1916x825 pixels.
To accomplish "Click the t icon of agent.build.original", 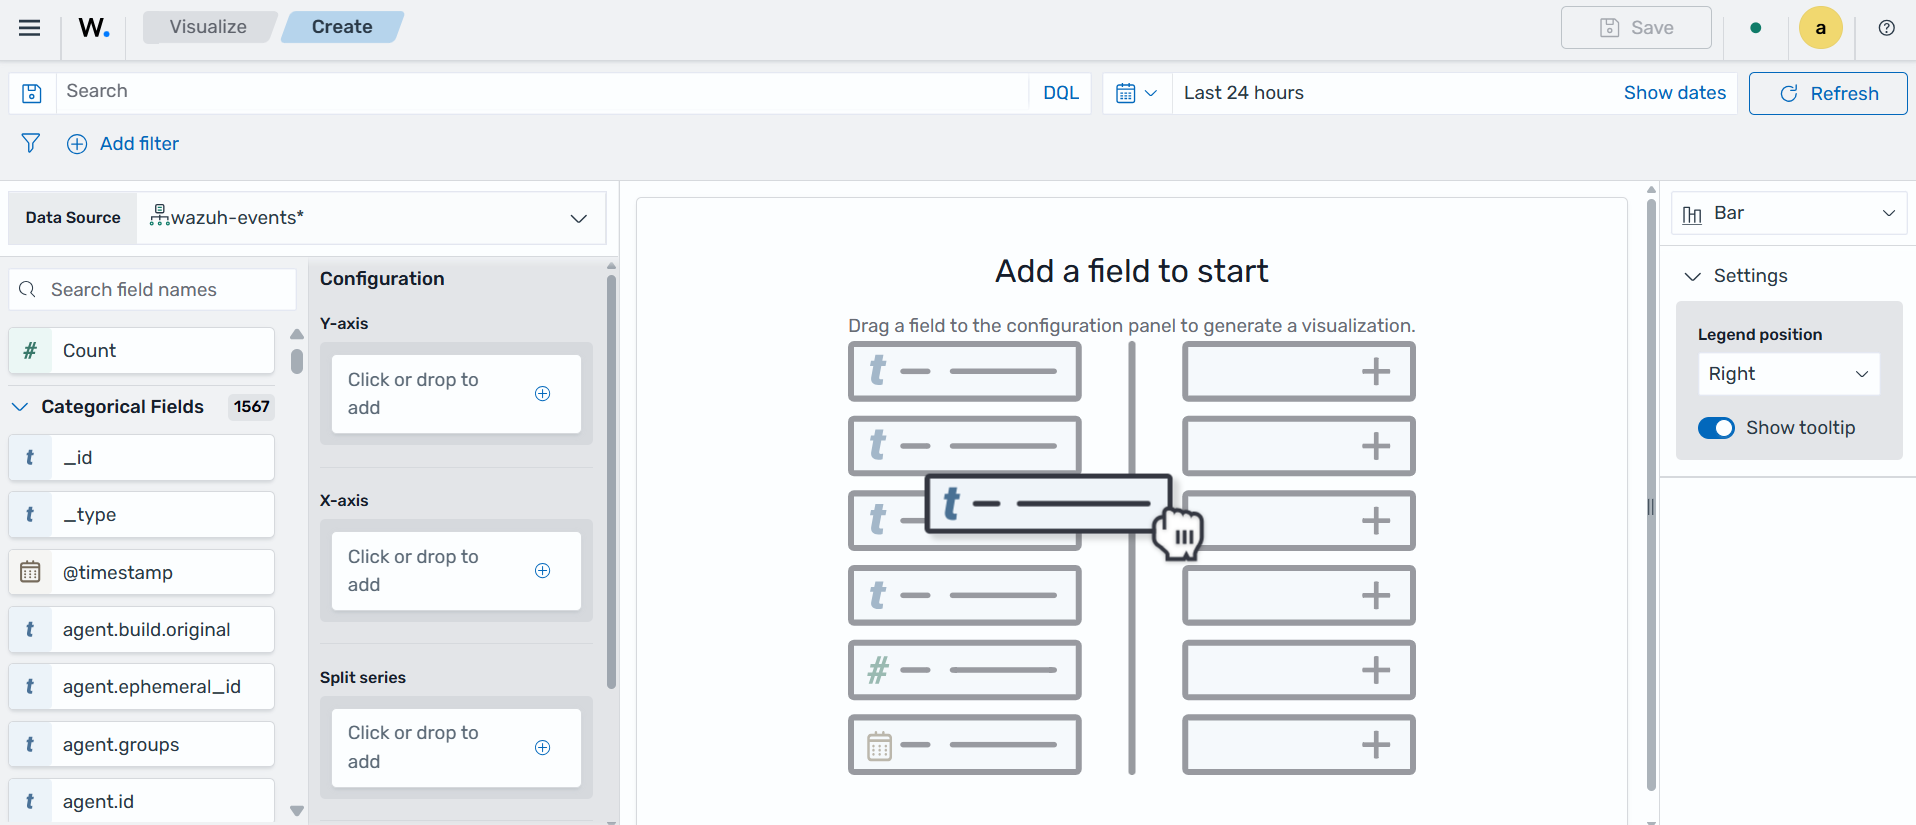I will [30, 630].
